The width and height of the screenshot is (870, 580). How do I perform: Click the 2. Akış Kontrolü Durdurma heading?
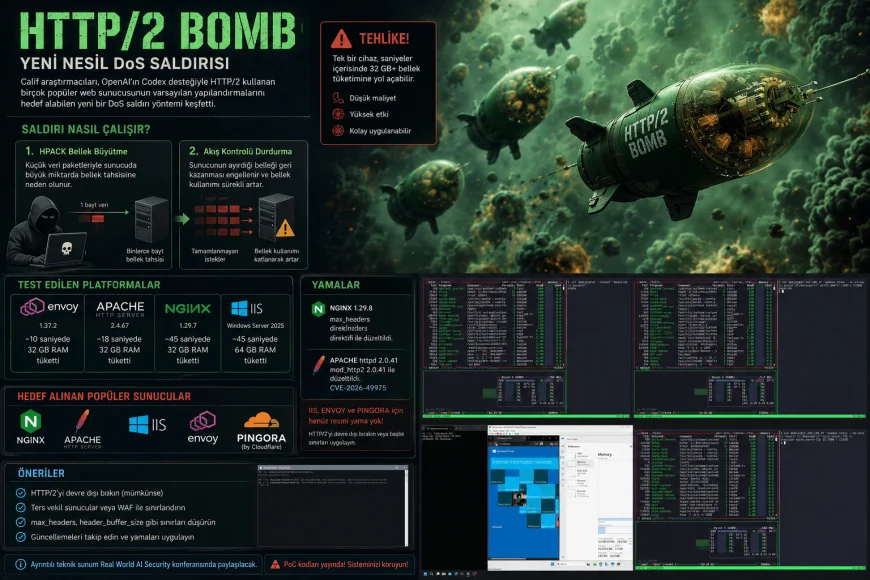point(240,151)
